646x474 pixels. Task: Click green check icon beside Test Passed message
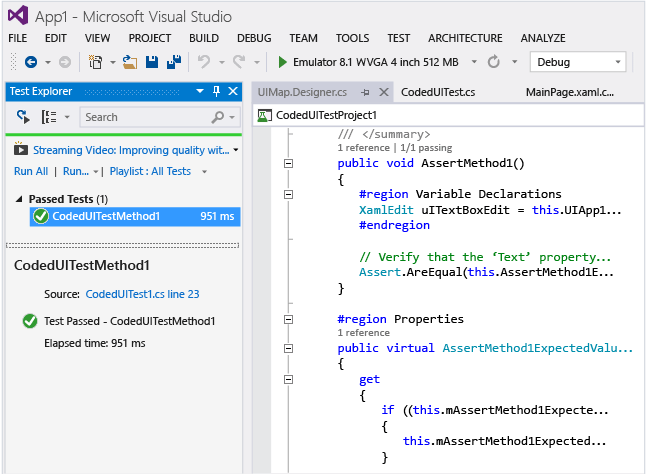pos(30,321)
